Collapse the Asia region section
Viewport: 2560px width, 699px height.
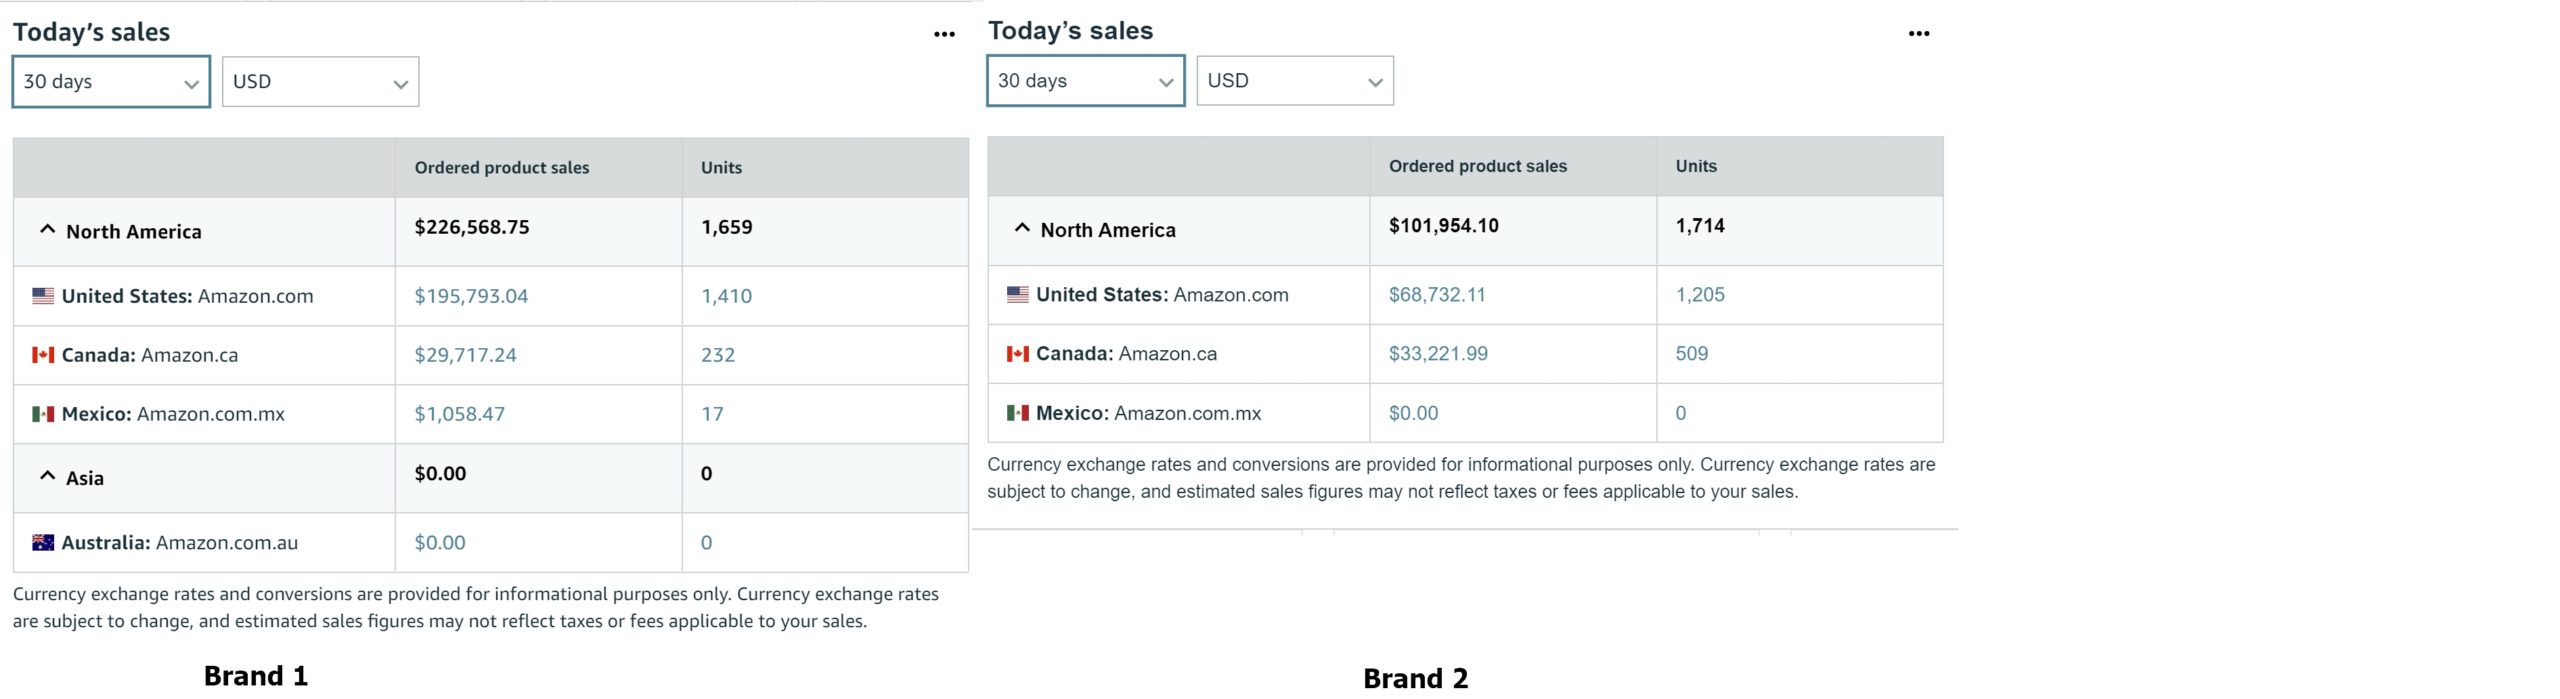coord(47,476)
